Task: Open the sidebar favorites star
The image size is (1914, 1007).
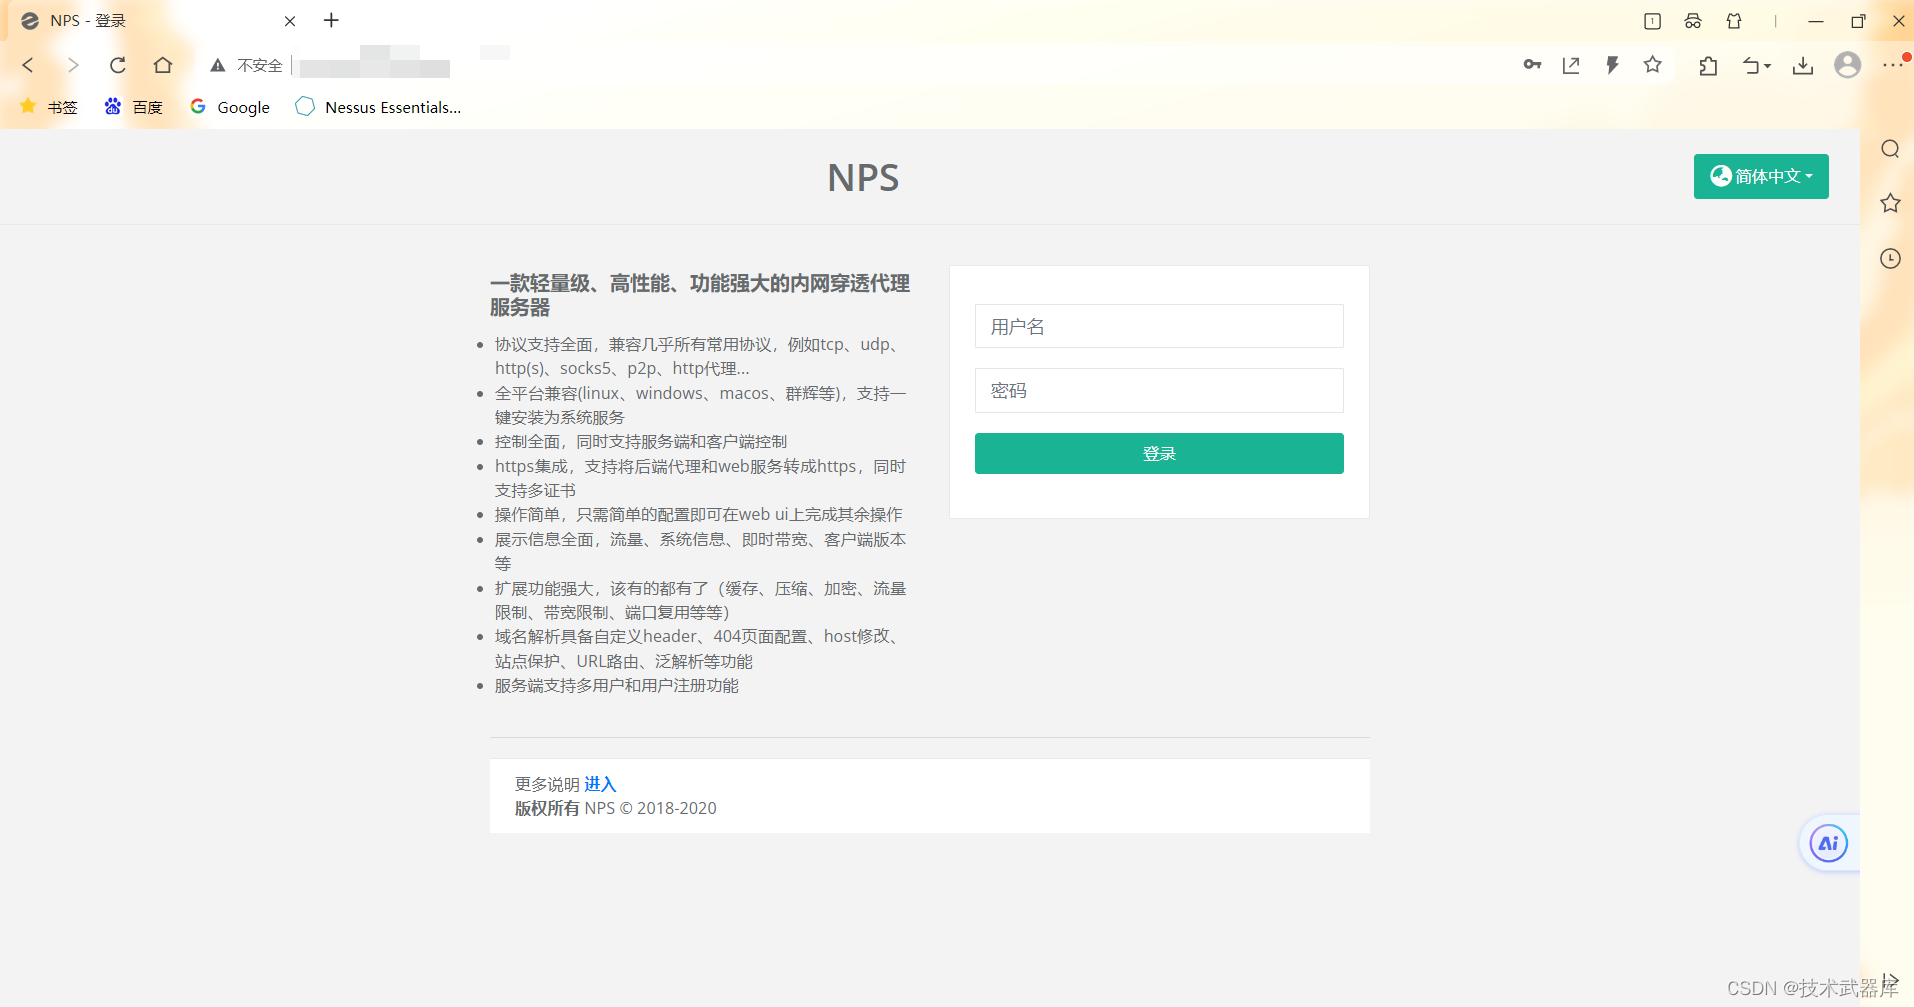Action: [x=1890, y=203]
